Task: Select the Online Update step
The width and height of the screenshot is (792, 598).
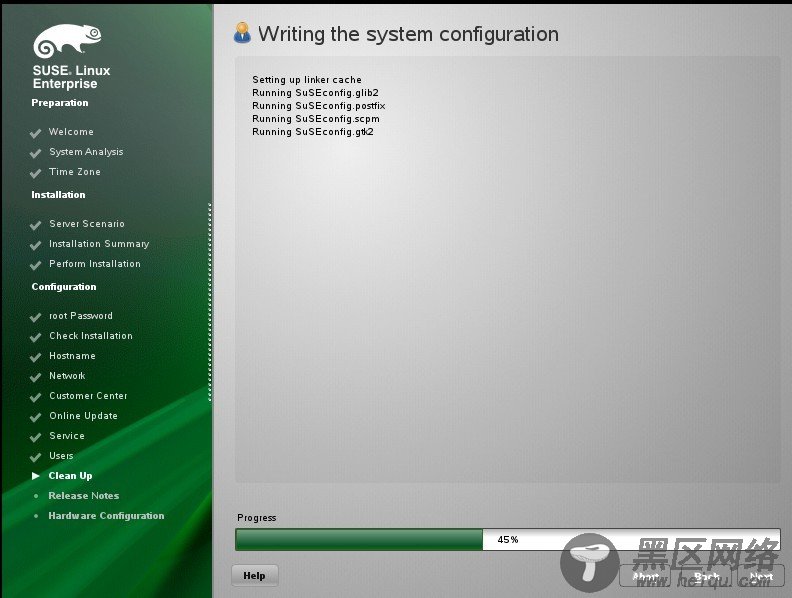Action: (83, 416)
